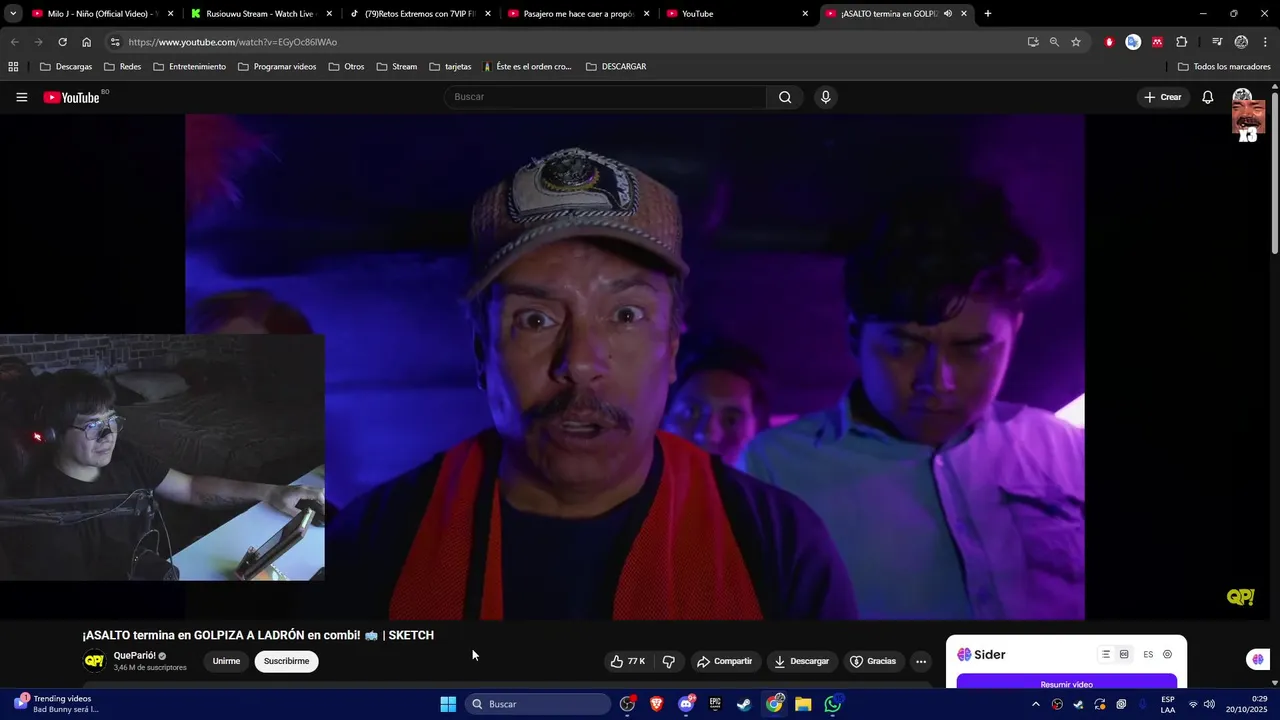Image resolution: width=1280 pixels, height=720 pixels.
Task: Like the video showing 77 K
Action: (x=628, y=661)
